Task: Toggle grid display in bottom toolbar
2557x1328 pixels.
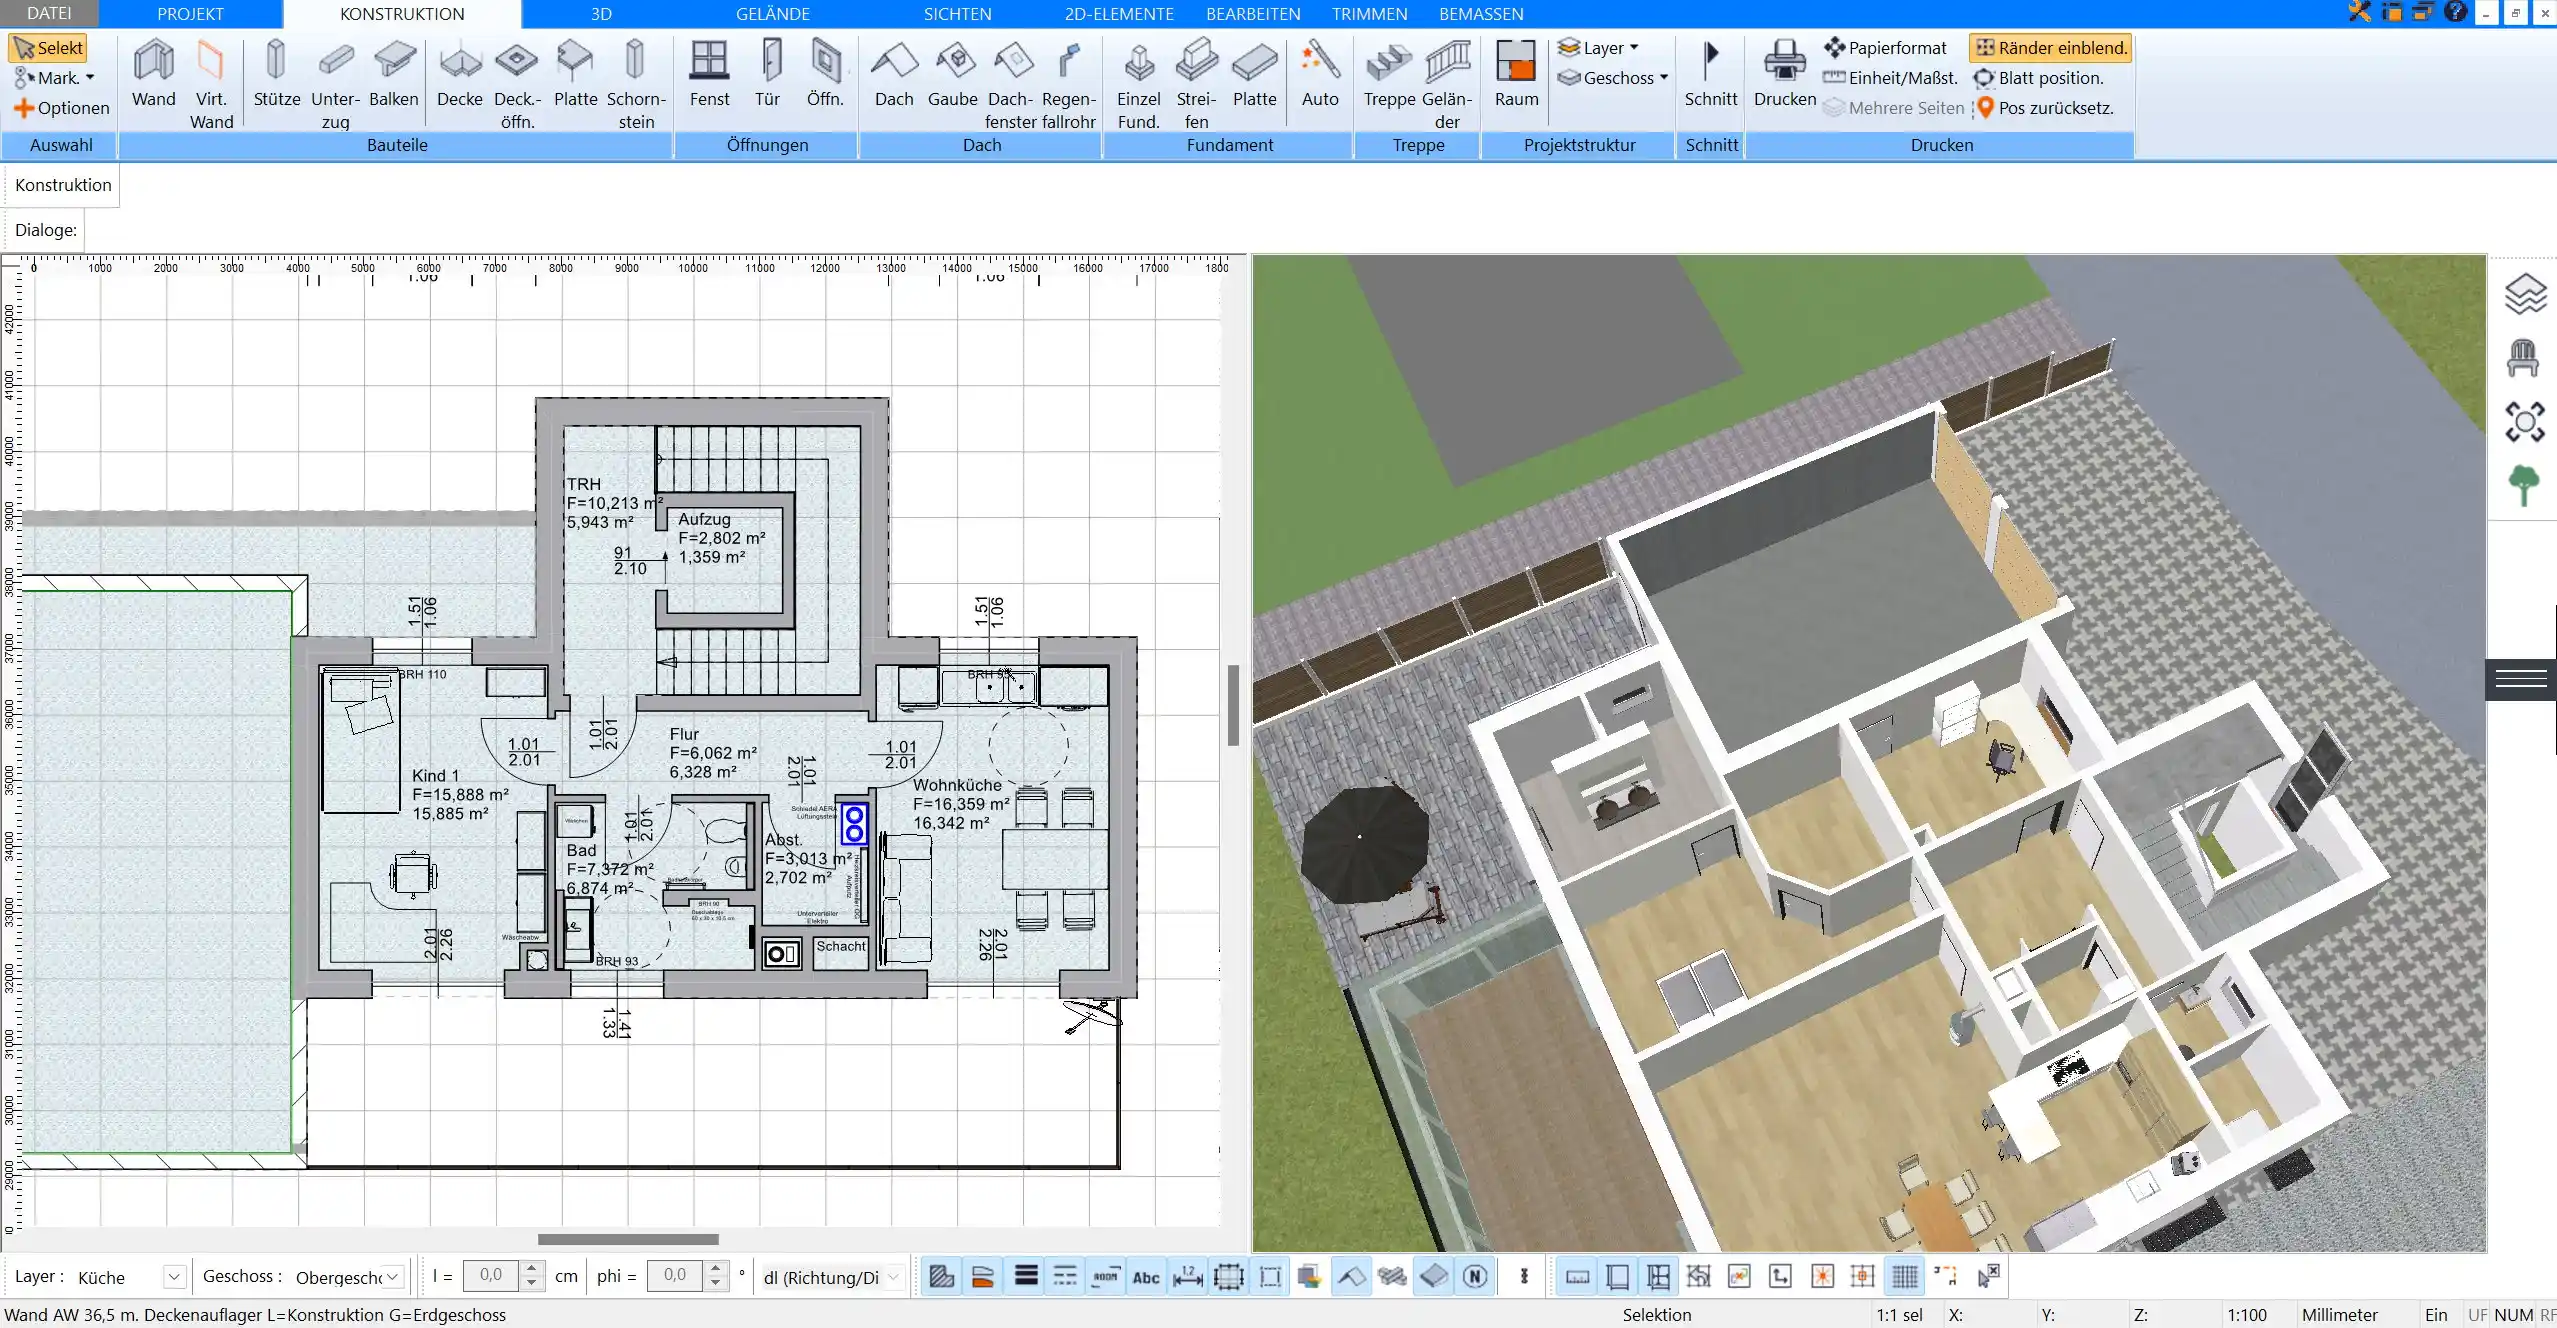Action: click(1905, 1276)
